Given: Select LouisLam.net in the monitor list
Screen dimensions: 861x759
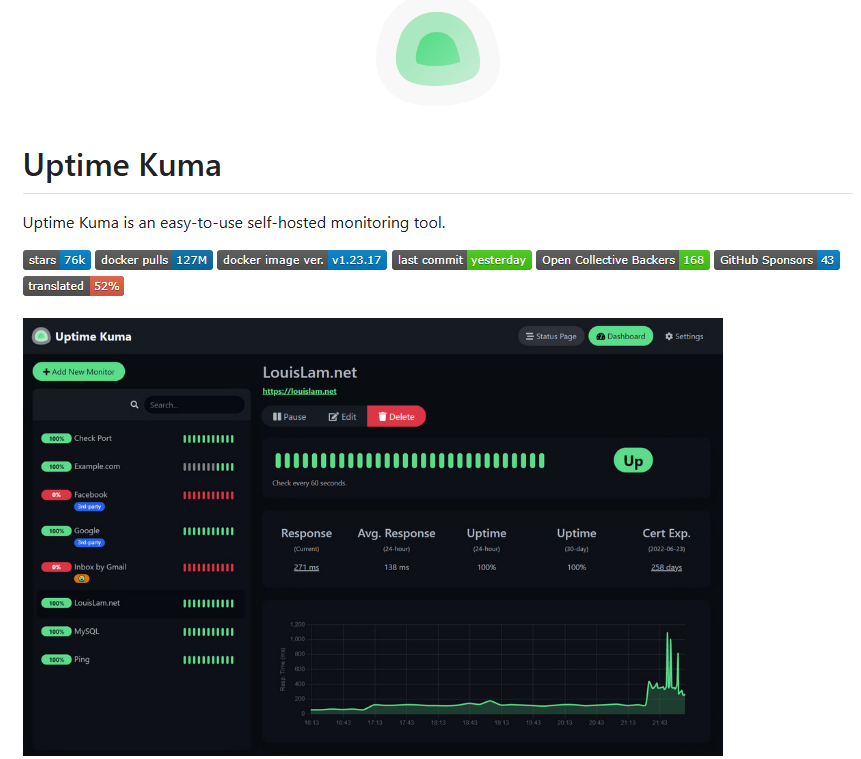Looking at the screenshot, I should [97, 603].
